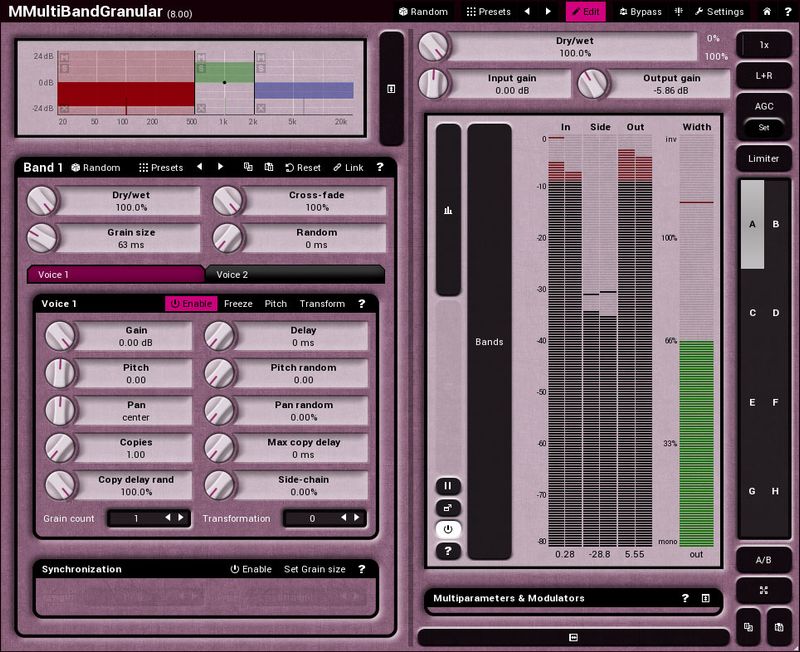Solo the green middle band with S icon

(201, 68)
